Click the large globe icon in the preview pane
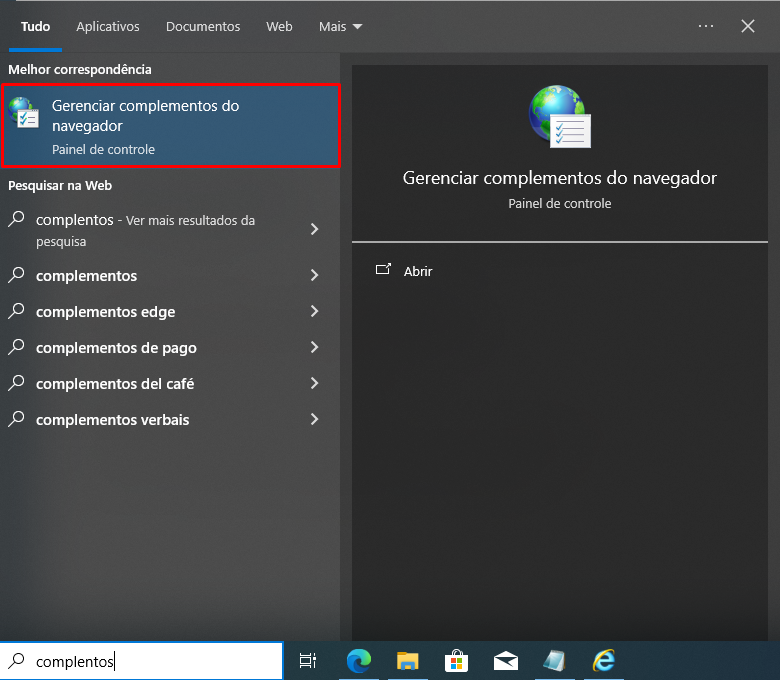 point(560,117)
